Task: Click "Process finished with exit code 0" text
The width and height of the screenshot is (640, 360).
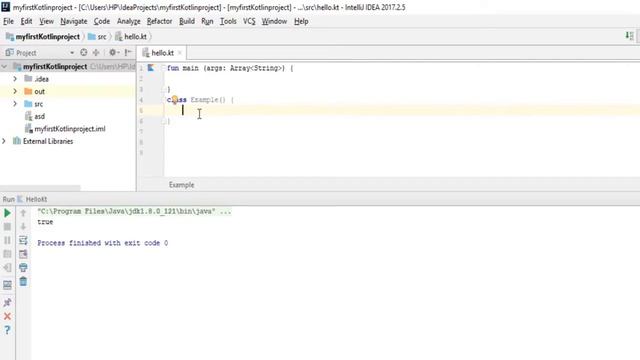Action: 102,243
